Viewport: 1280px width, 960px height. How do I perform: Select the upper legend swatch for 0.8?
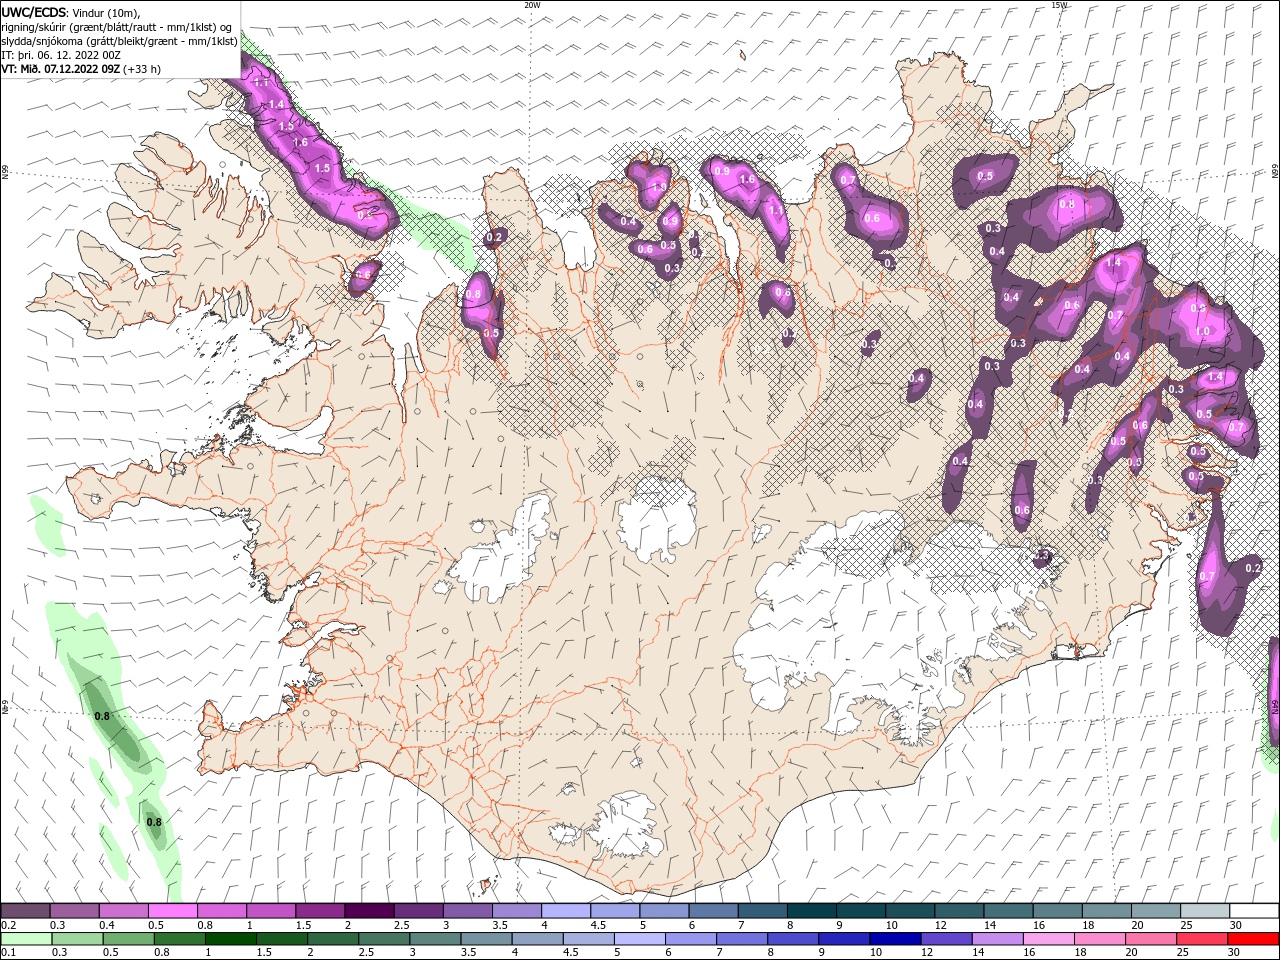pyautogui.click(x=221, y=911)
